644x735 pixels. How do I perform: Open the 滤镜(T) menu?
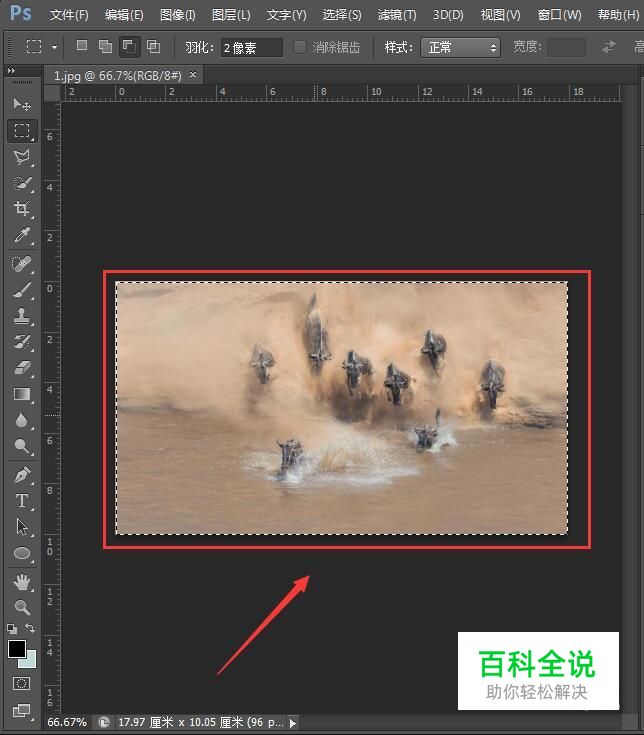(x=397, y=15)
